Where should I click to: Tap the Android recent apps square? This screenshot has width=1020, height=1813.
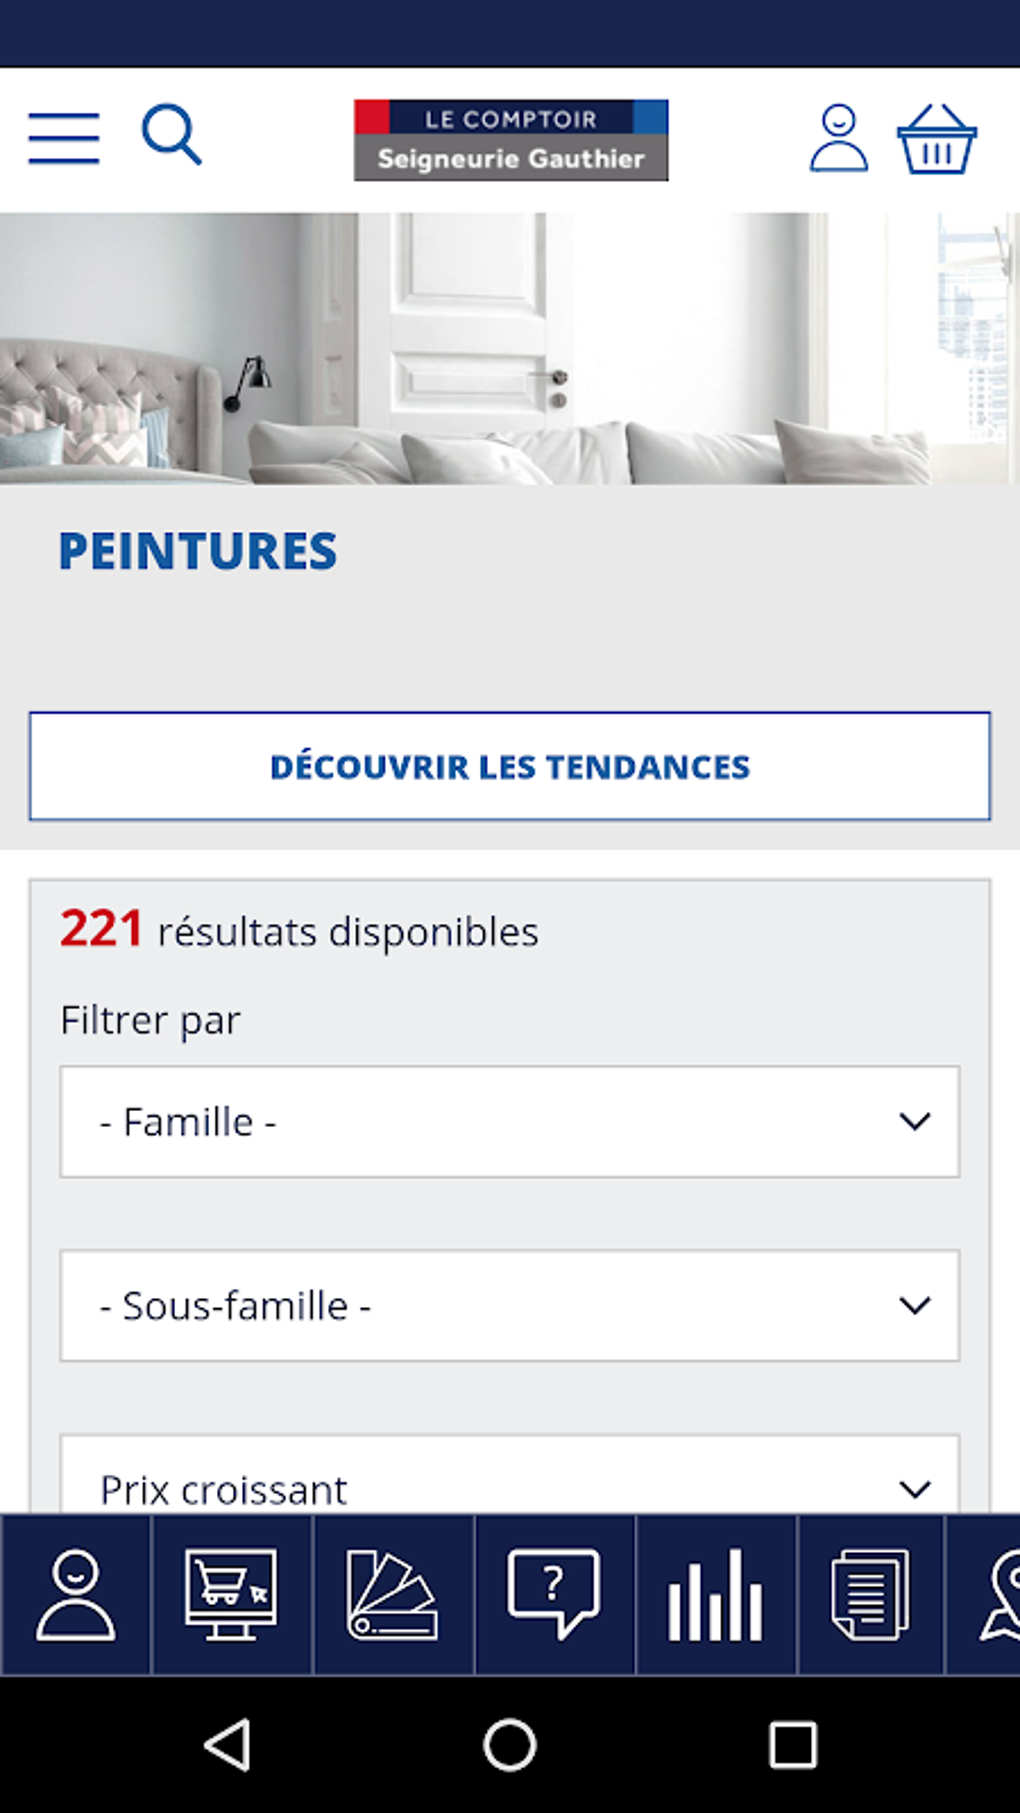click(x=792, y=1745)
